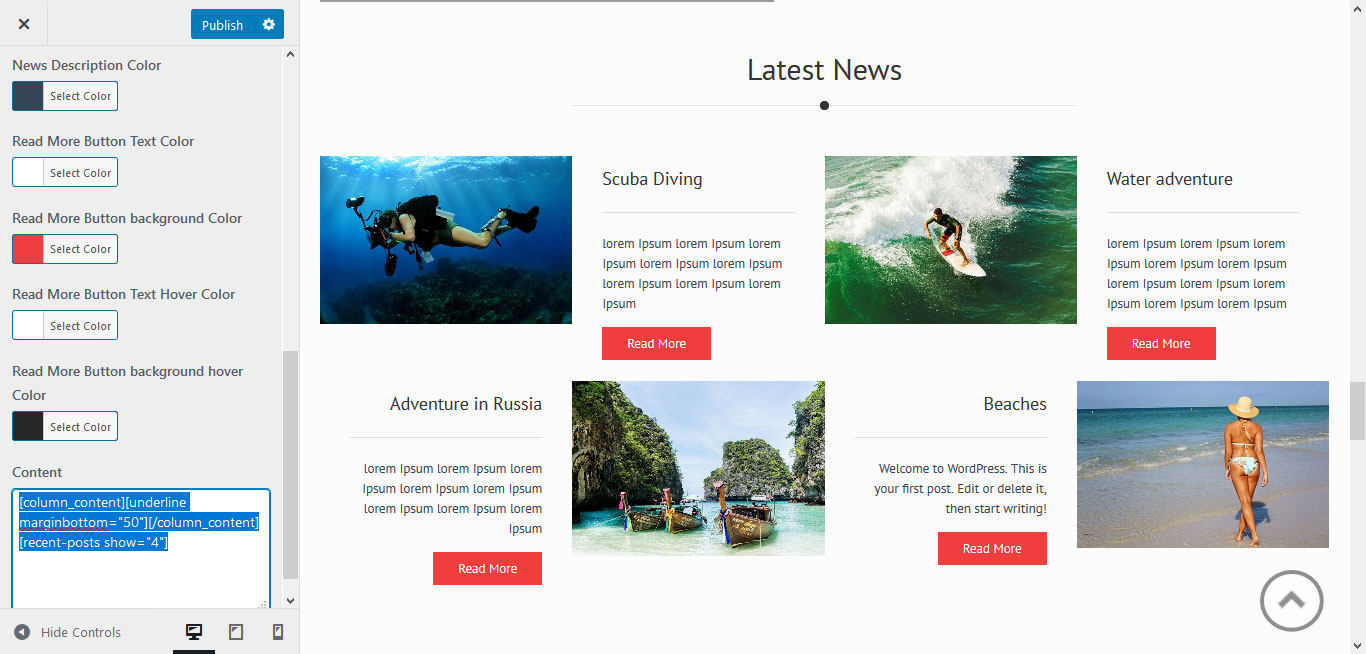1366x654 pixels.
Task: Click the Latest News heading
Action: (824, 70)
